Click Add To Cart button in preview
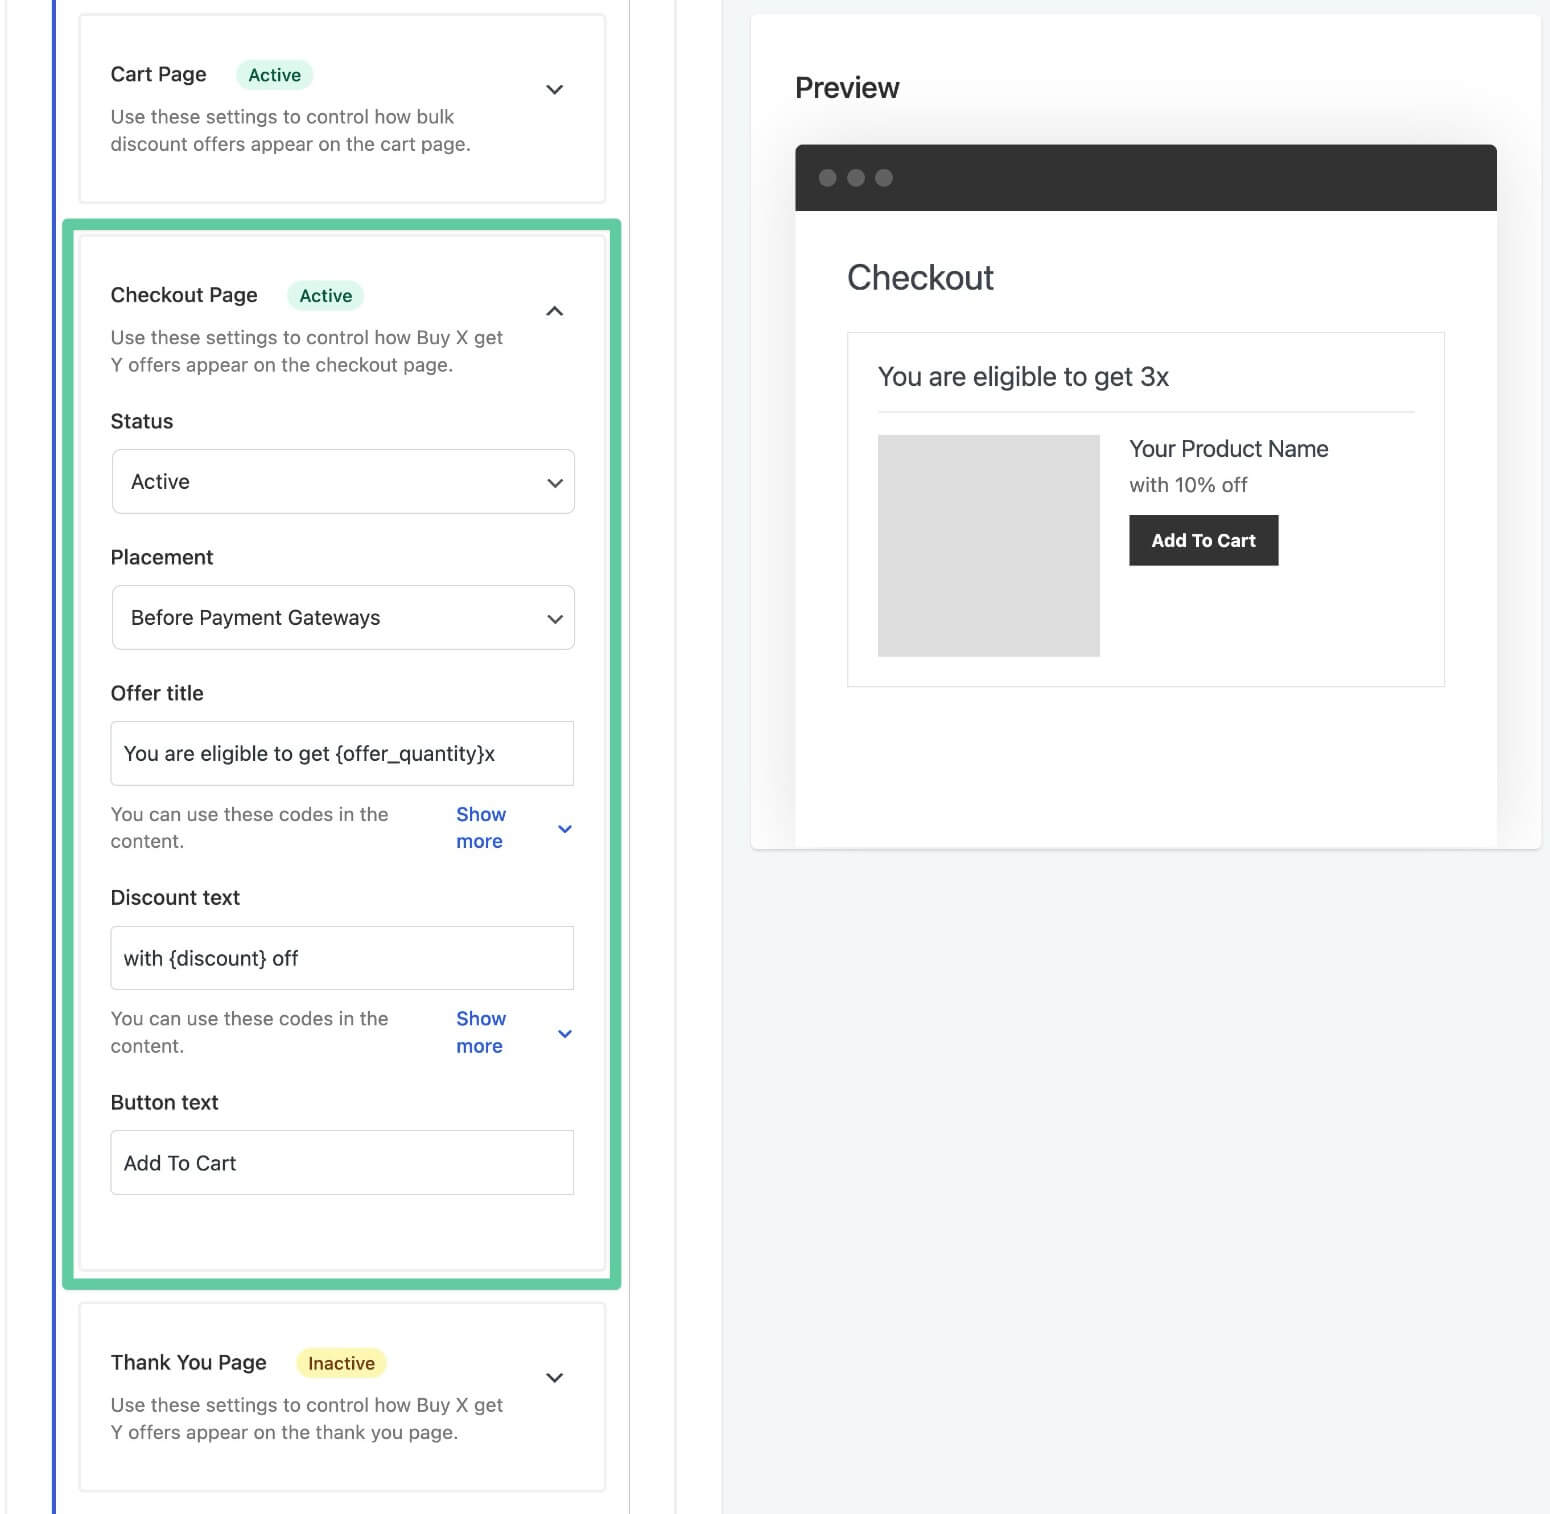 click(x=1204, y=541)
